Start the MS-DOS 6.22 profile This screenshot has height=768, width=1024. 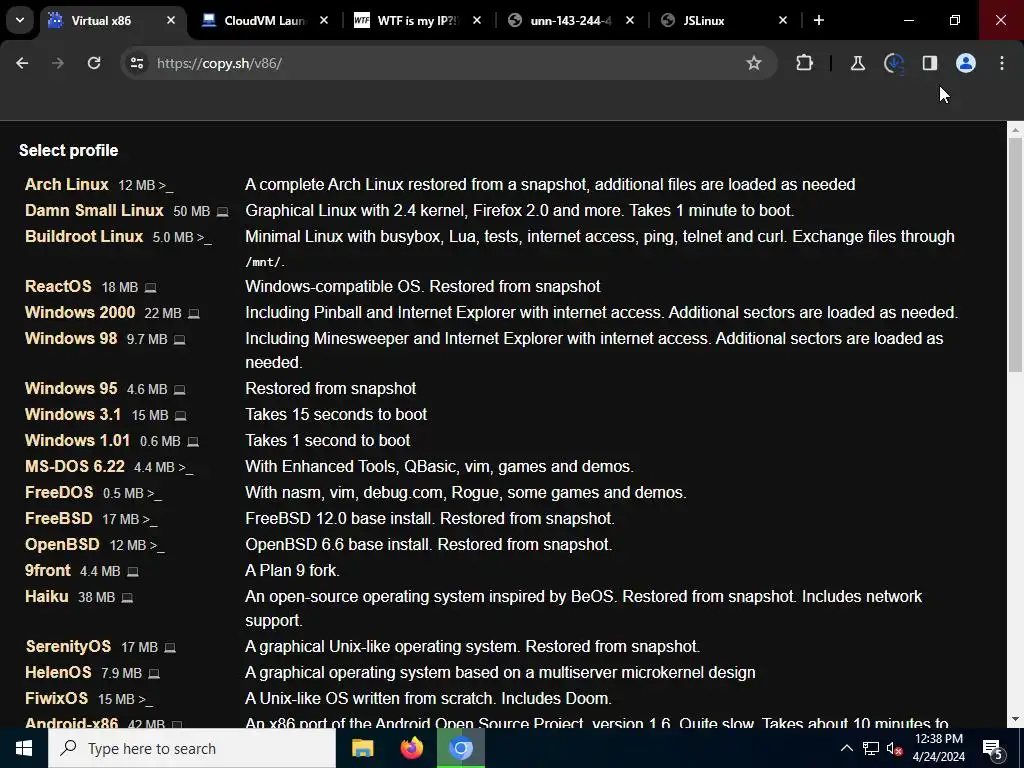(74, 466)
